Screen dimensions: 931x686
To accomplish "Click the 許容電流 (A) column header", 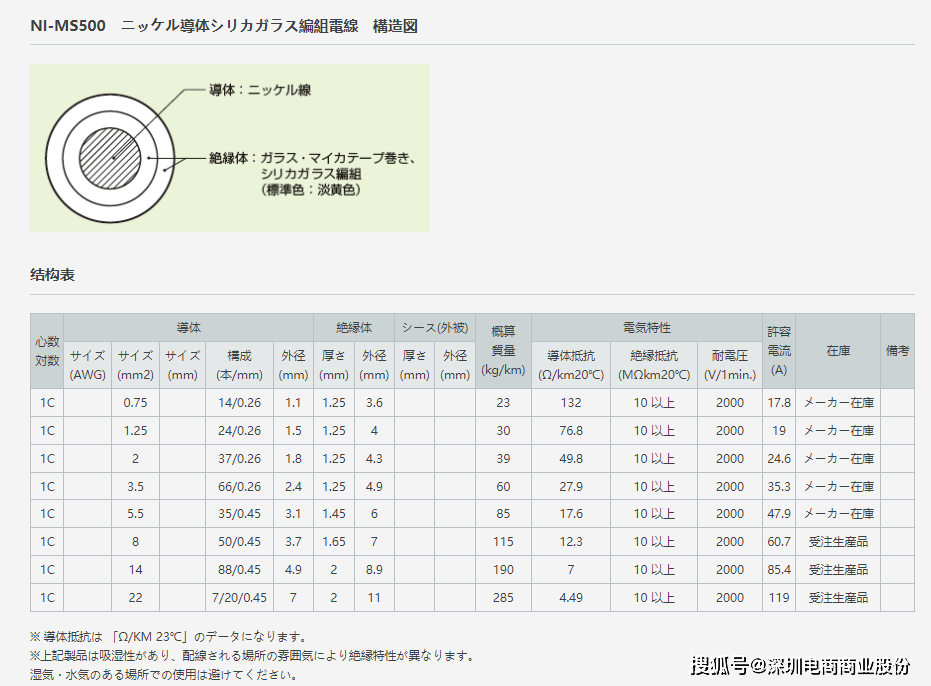I will click(x=779, y=351).
